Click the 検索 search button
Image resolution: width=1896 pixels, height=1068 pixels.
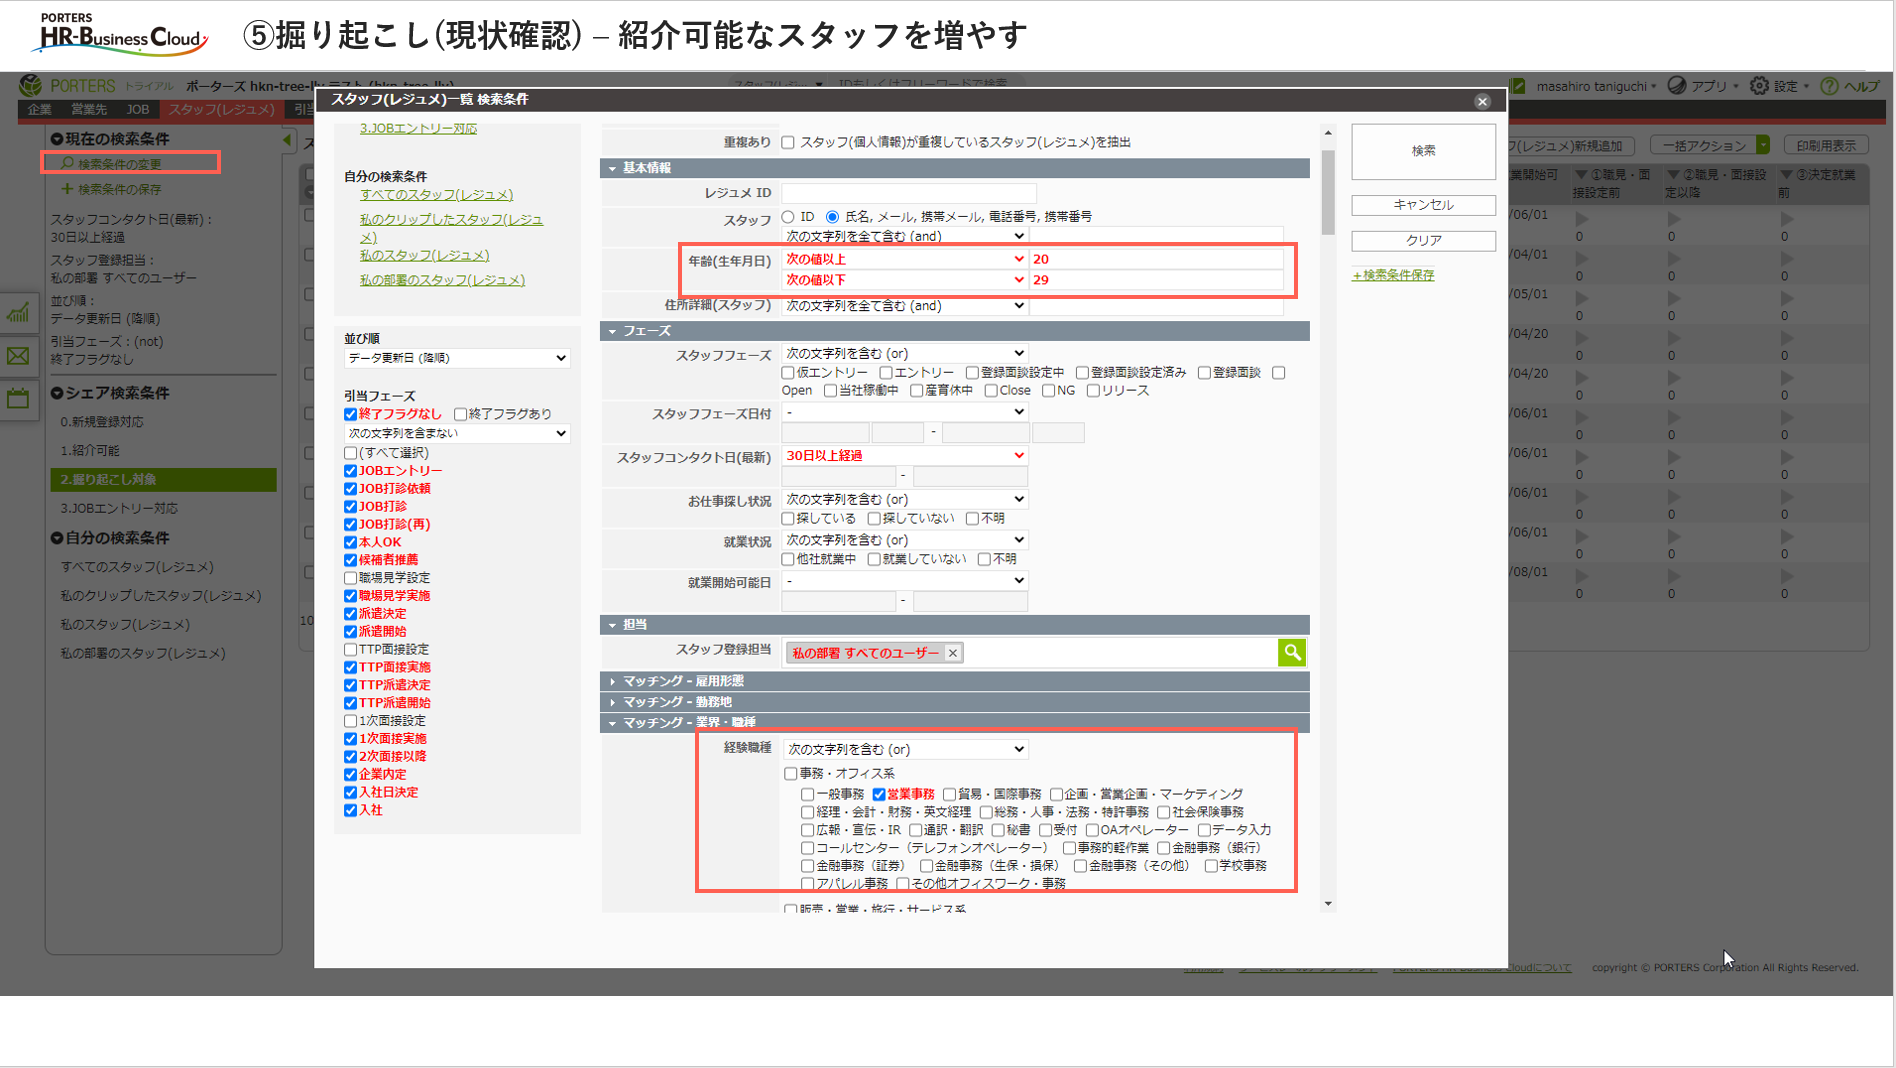tap(1422, 151)
